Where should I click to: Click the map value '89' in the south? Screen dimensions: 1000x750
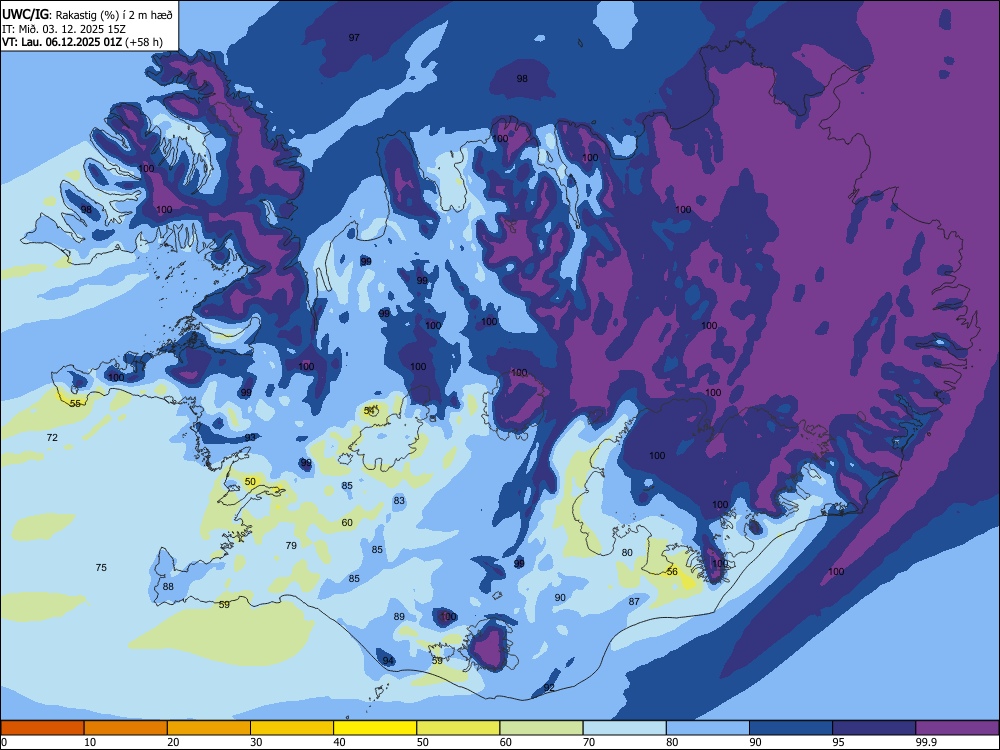click(399, 616)
